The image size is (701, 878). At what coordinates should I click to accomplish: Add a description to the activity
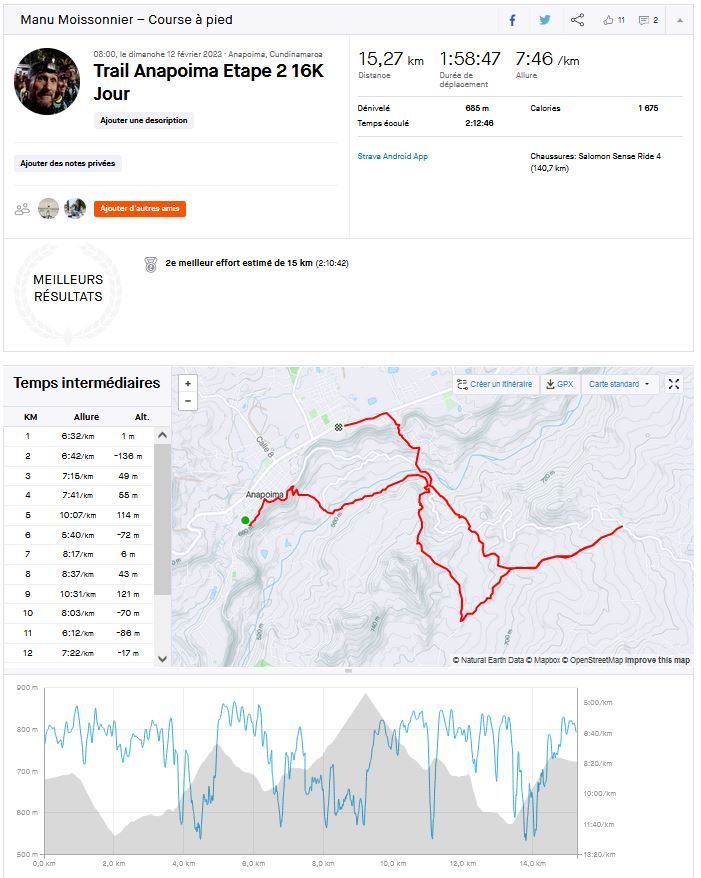click(x=143, y=120)
